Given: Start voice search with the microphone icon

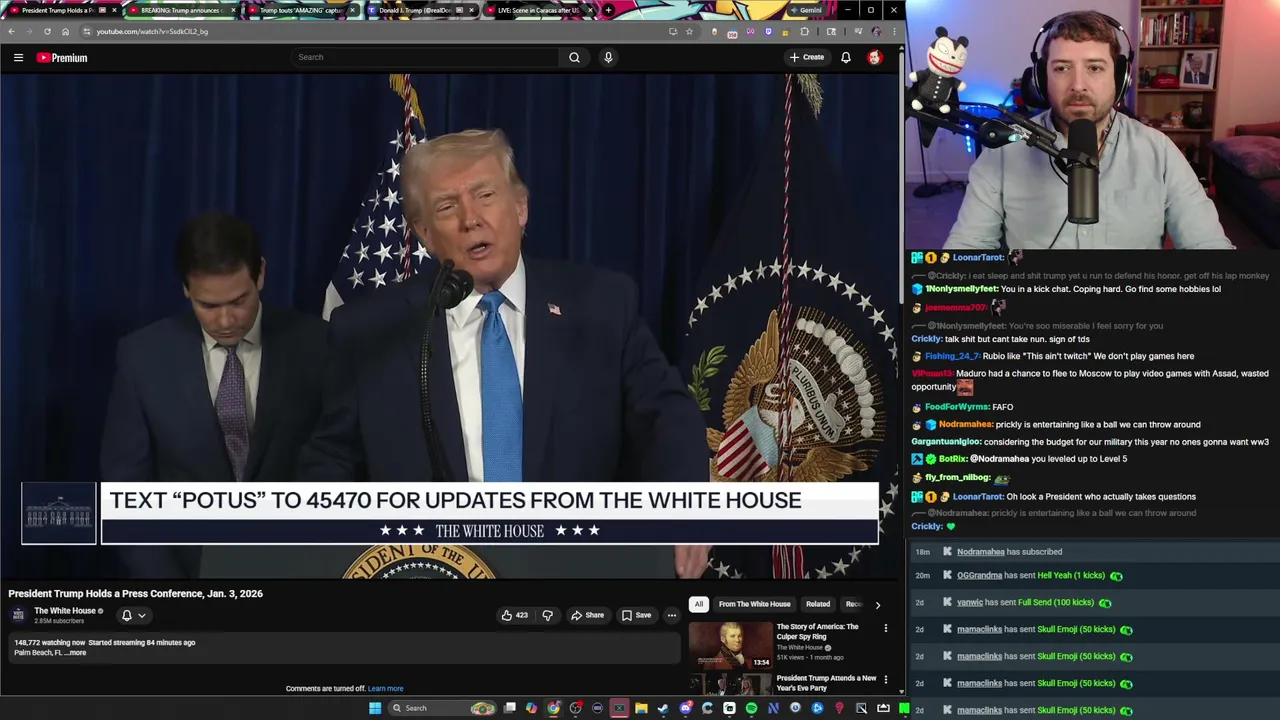Looking at the screenshot, I should tap(608, 57).
